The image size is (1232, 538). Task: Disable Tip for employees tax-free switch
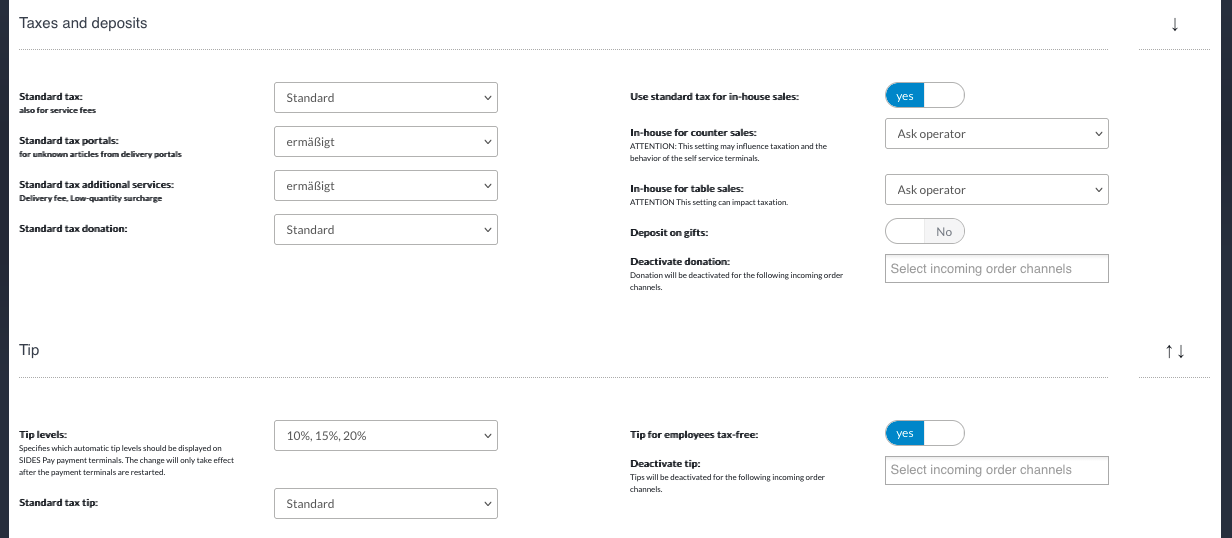click(924, 433)
